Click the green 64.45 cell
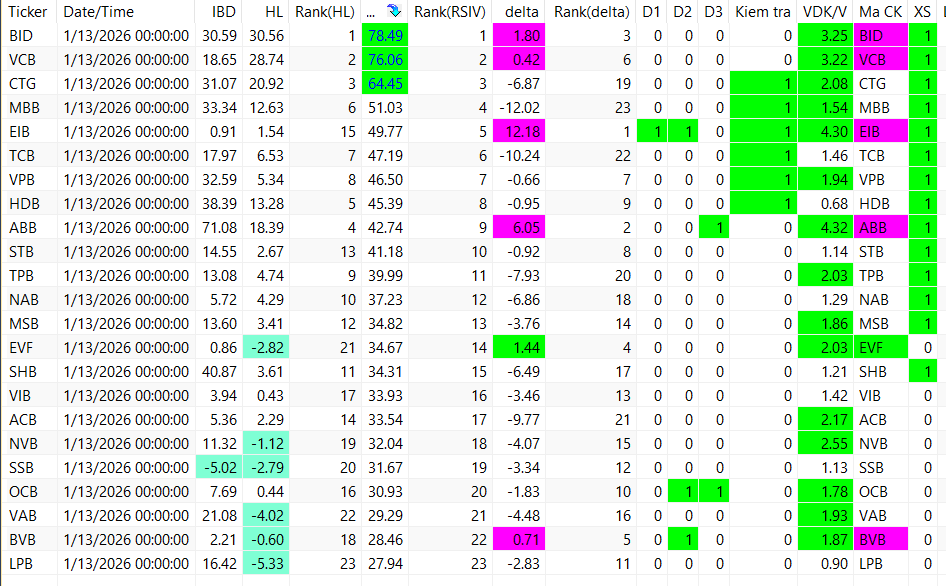 click(385, 84)
